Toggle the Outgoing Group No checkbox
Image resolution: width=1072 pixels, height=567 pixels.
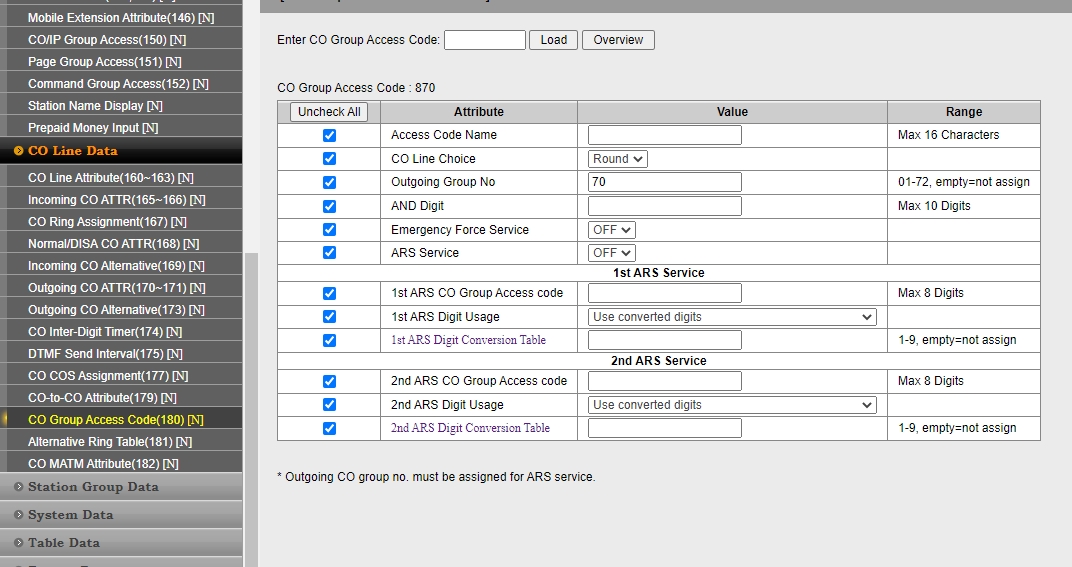pos(329,182)
